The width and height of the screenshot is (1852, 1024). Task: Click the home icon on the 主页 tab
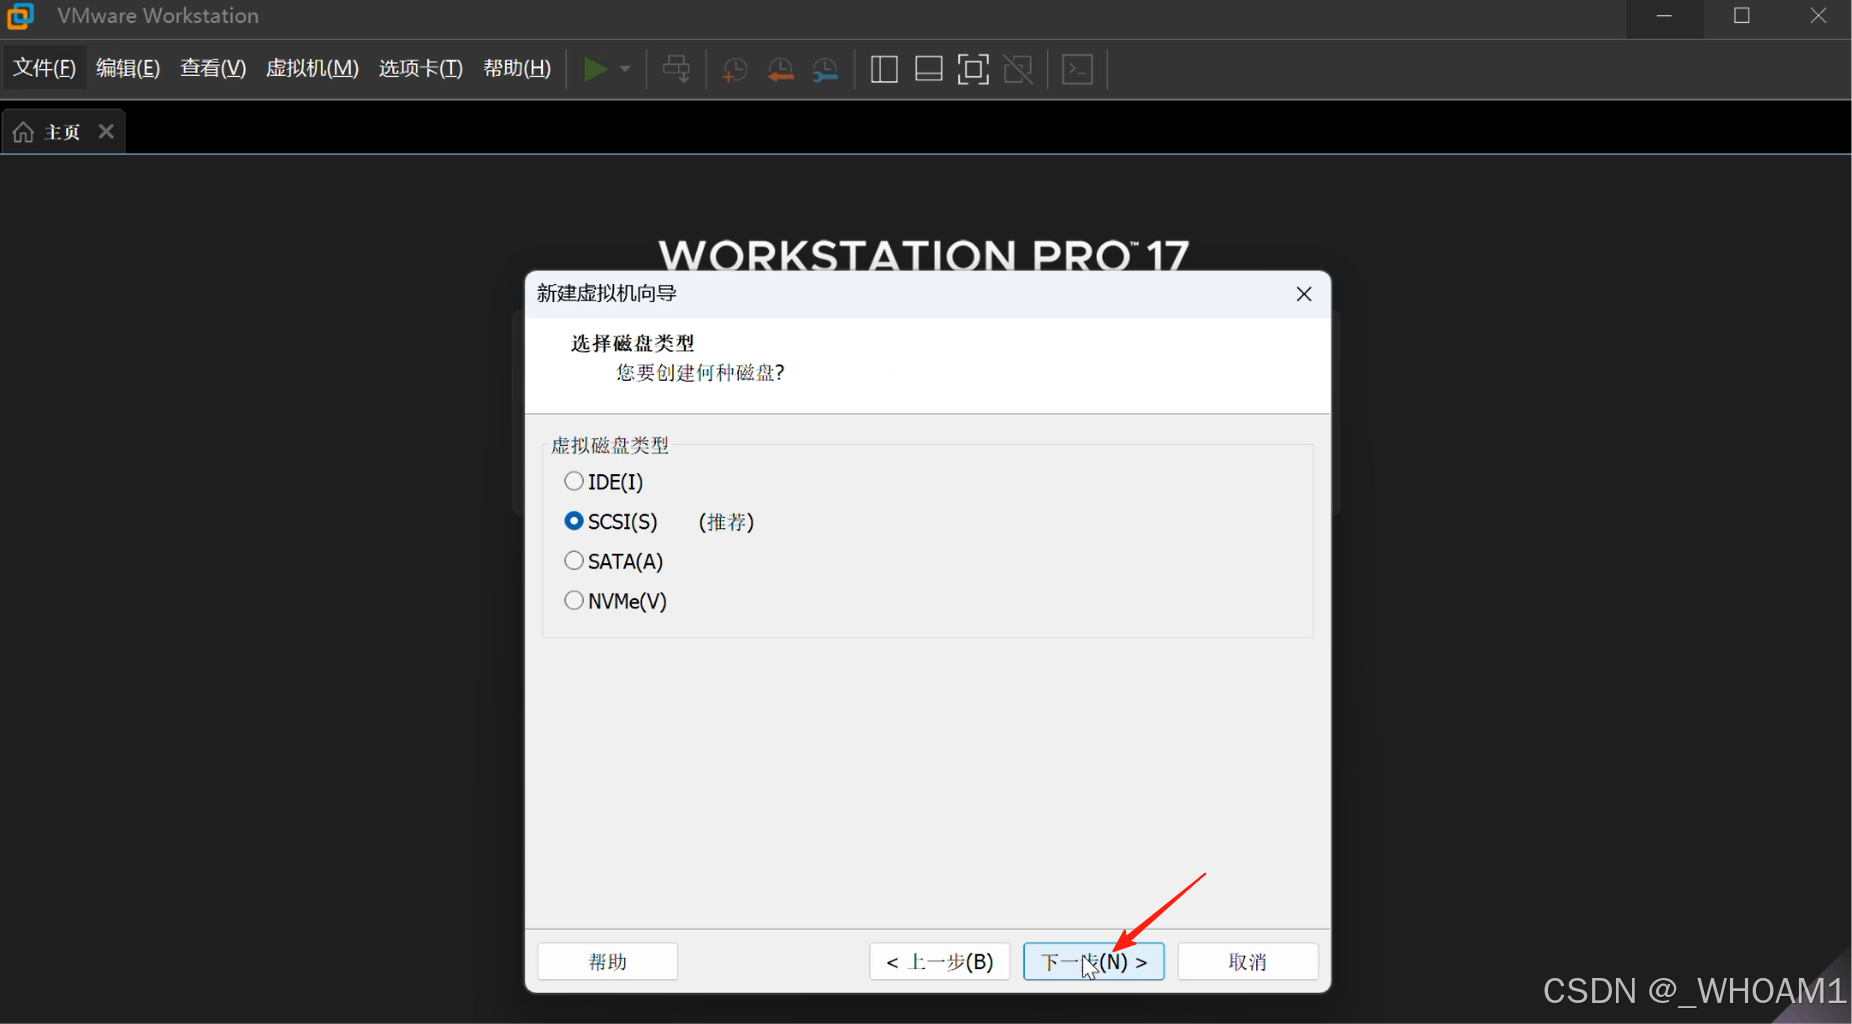24,132
